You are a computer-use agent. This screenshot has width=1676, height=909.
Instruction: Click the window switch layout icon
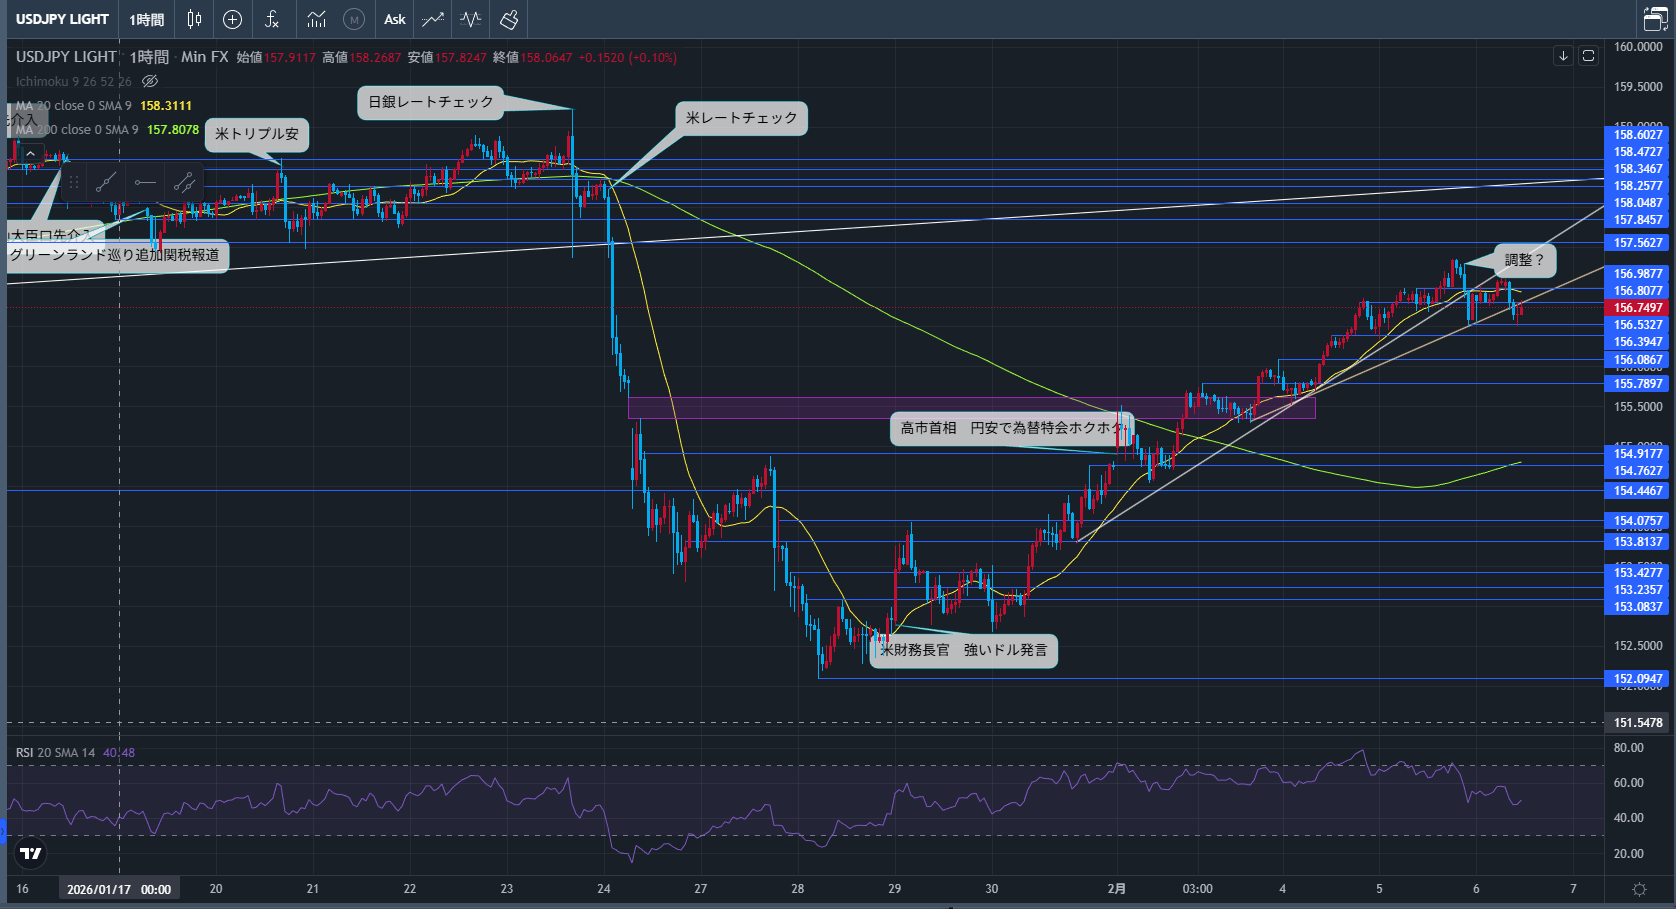[x=1655, y=19]
